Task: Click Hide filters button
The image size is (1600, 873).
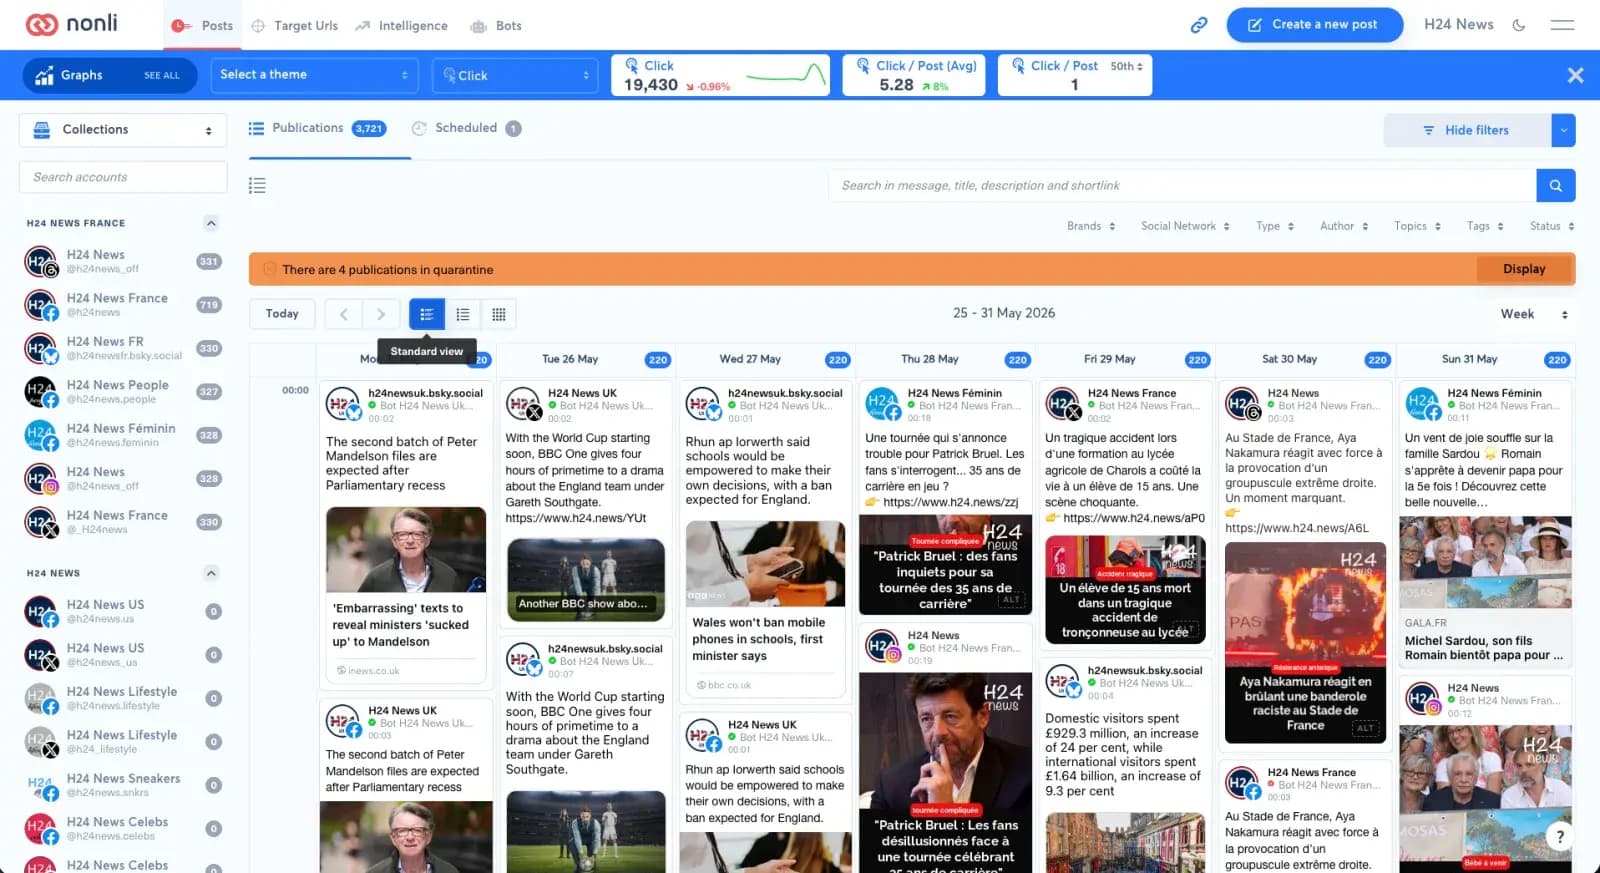Action: 1467,130
